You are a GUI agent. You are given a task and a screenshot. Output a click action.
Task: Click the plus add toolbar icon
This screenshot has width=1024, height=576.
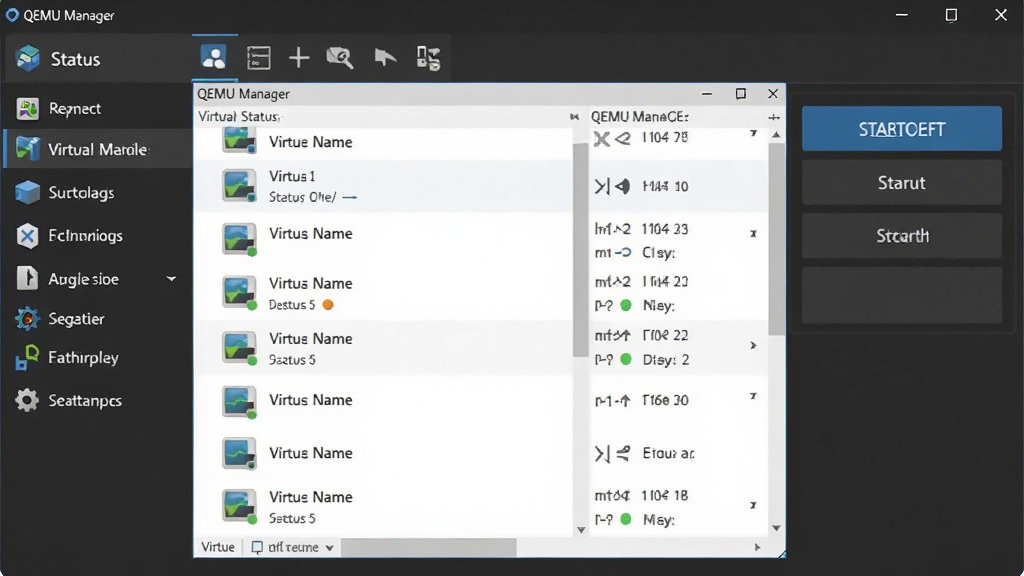(x=299, y=58)
